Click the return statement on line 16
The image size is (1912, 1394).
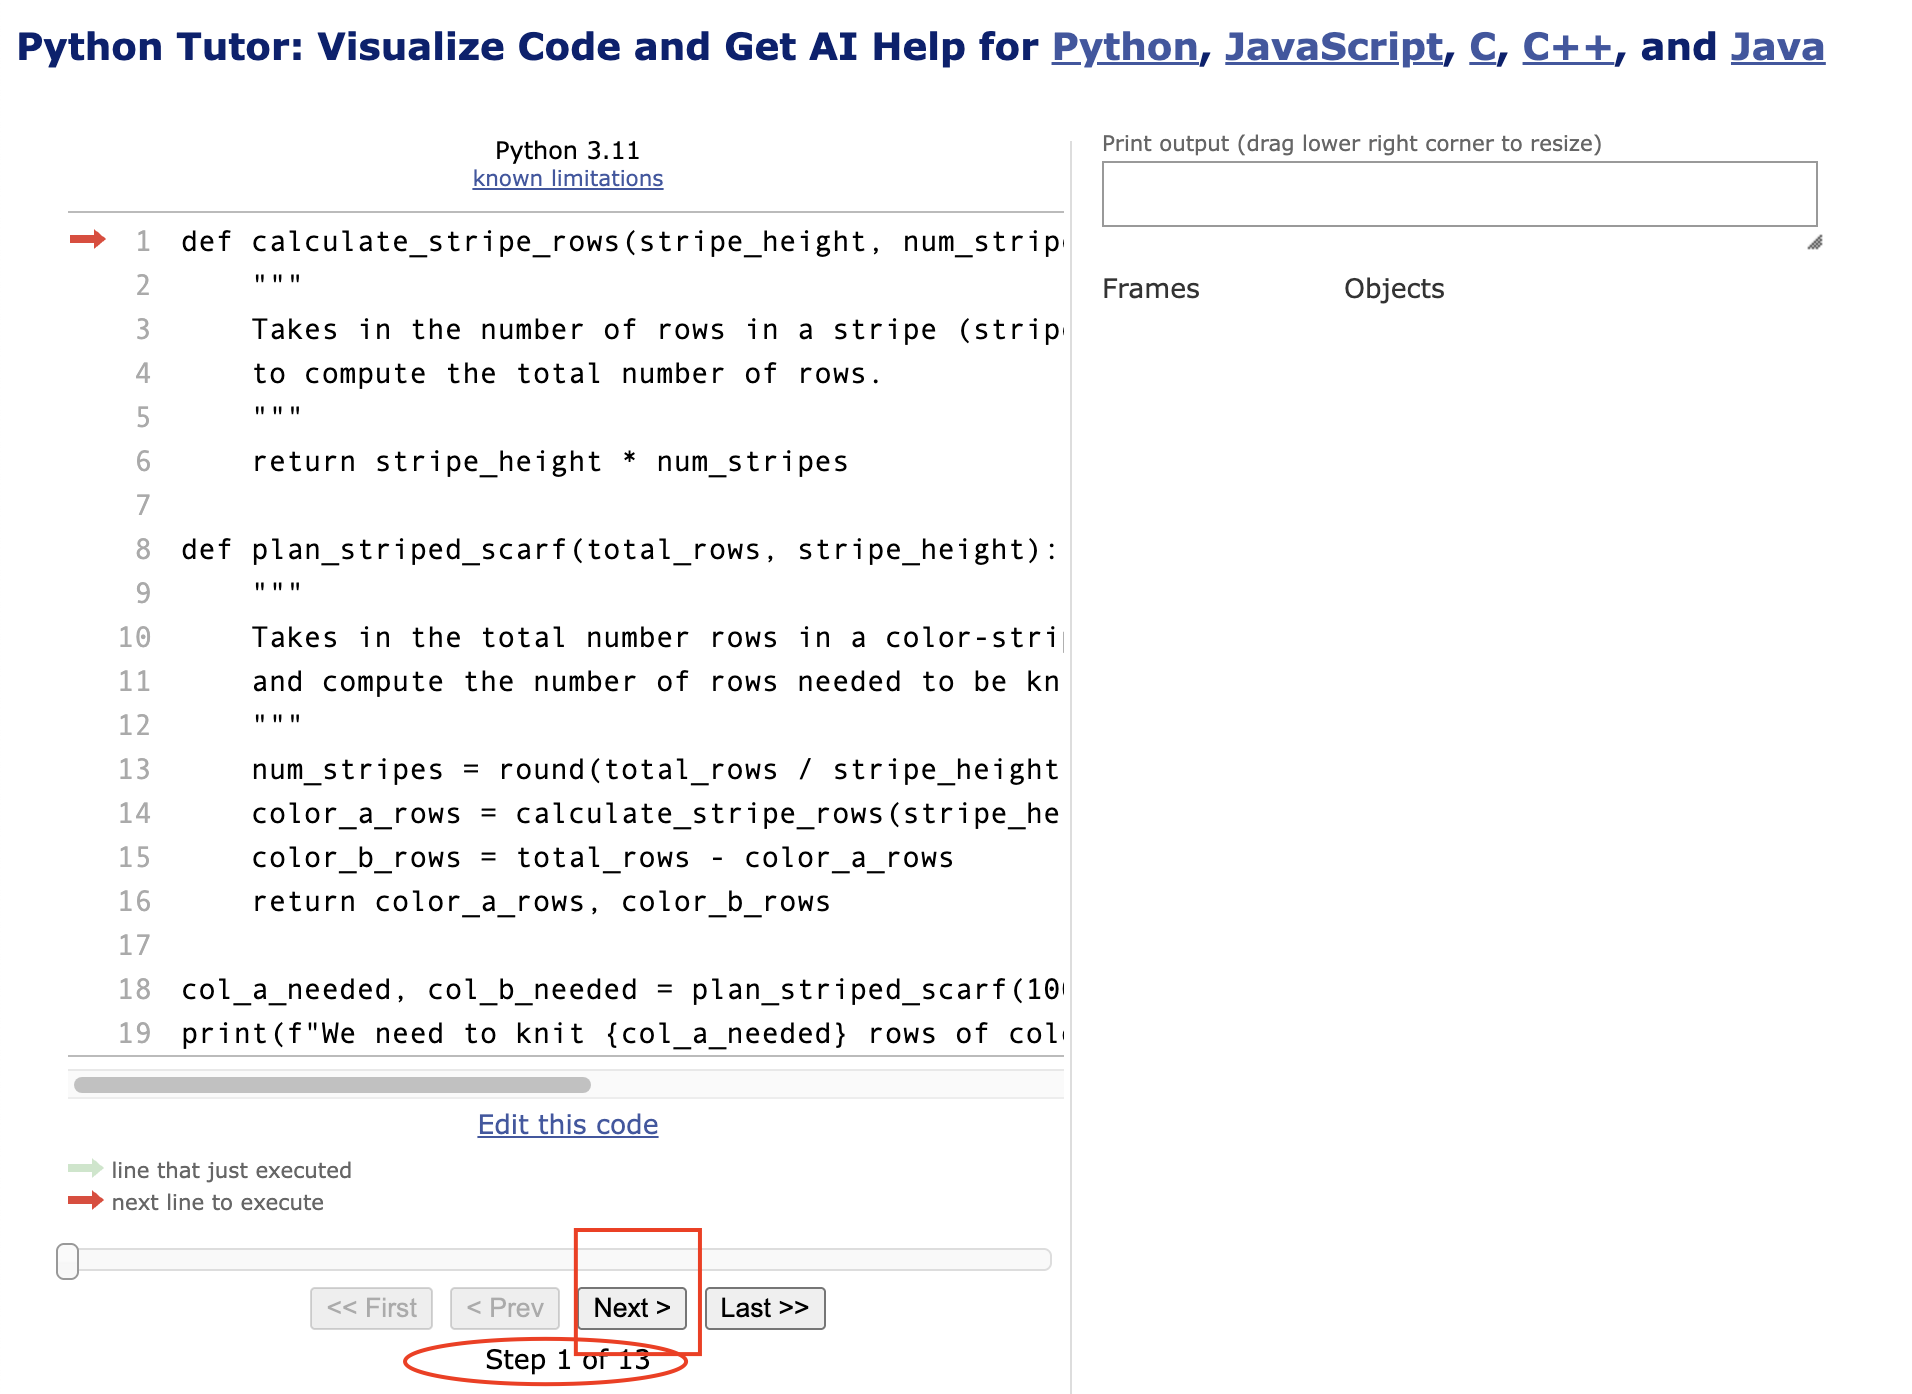click(540, 902)
